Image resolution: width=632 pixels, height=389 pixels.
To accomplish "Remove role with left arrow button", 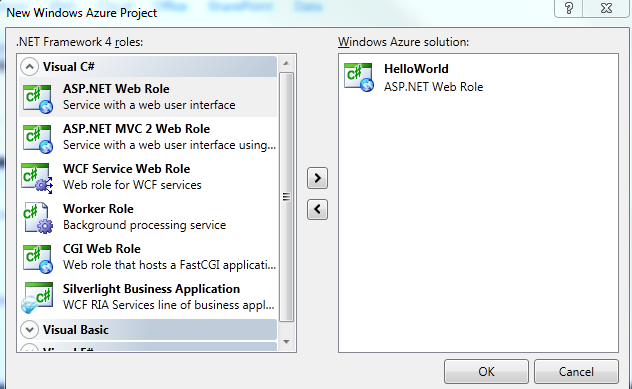I will (317, 210).
